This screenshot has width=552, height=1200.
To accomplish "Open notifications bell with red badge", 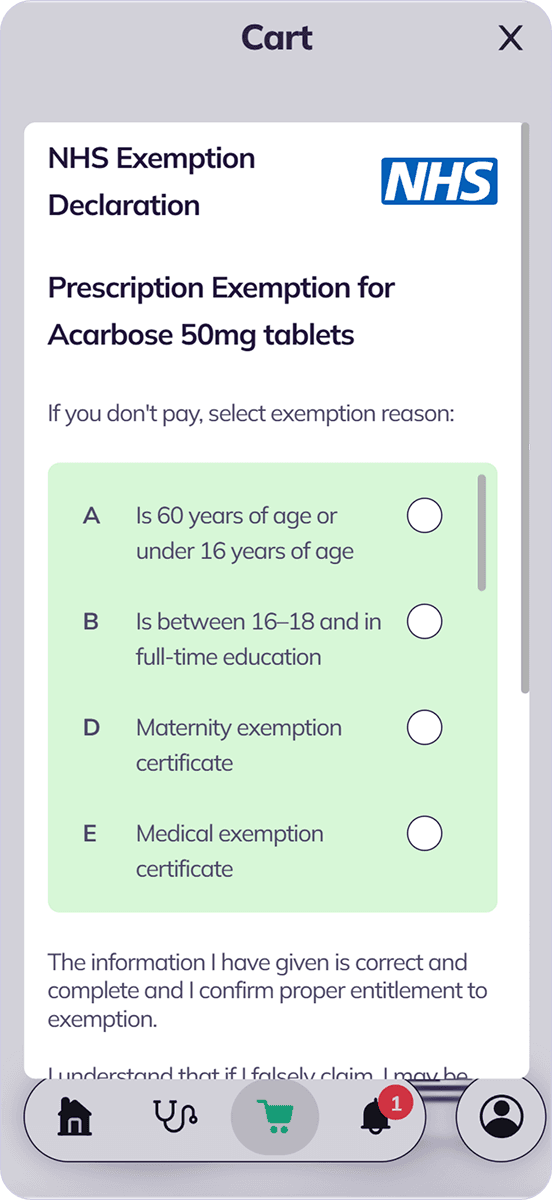I will [375, 1117].
